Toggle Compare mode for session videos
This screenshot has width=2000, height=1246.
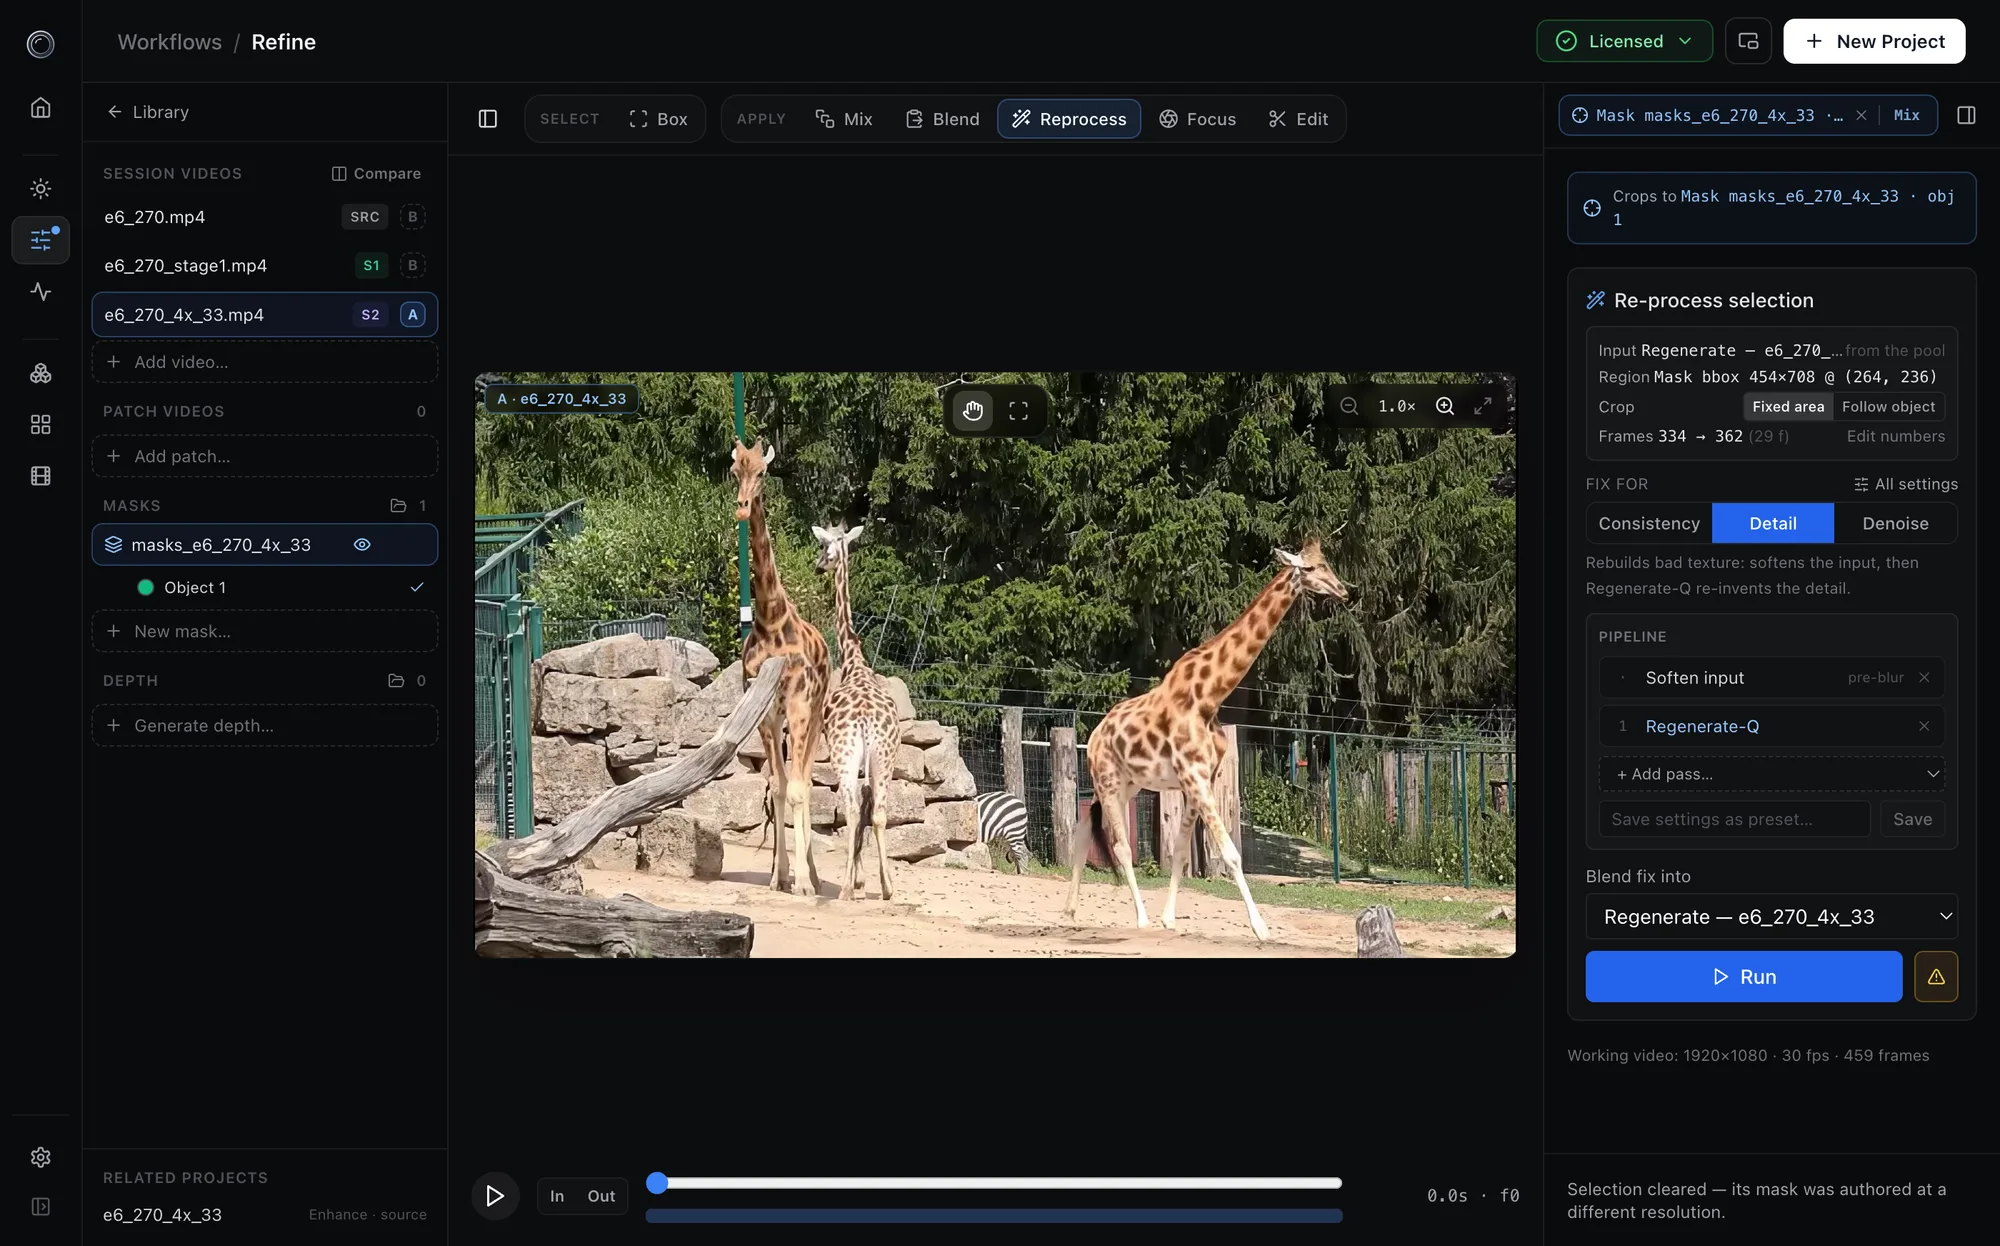[376, 174]
